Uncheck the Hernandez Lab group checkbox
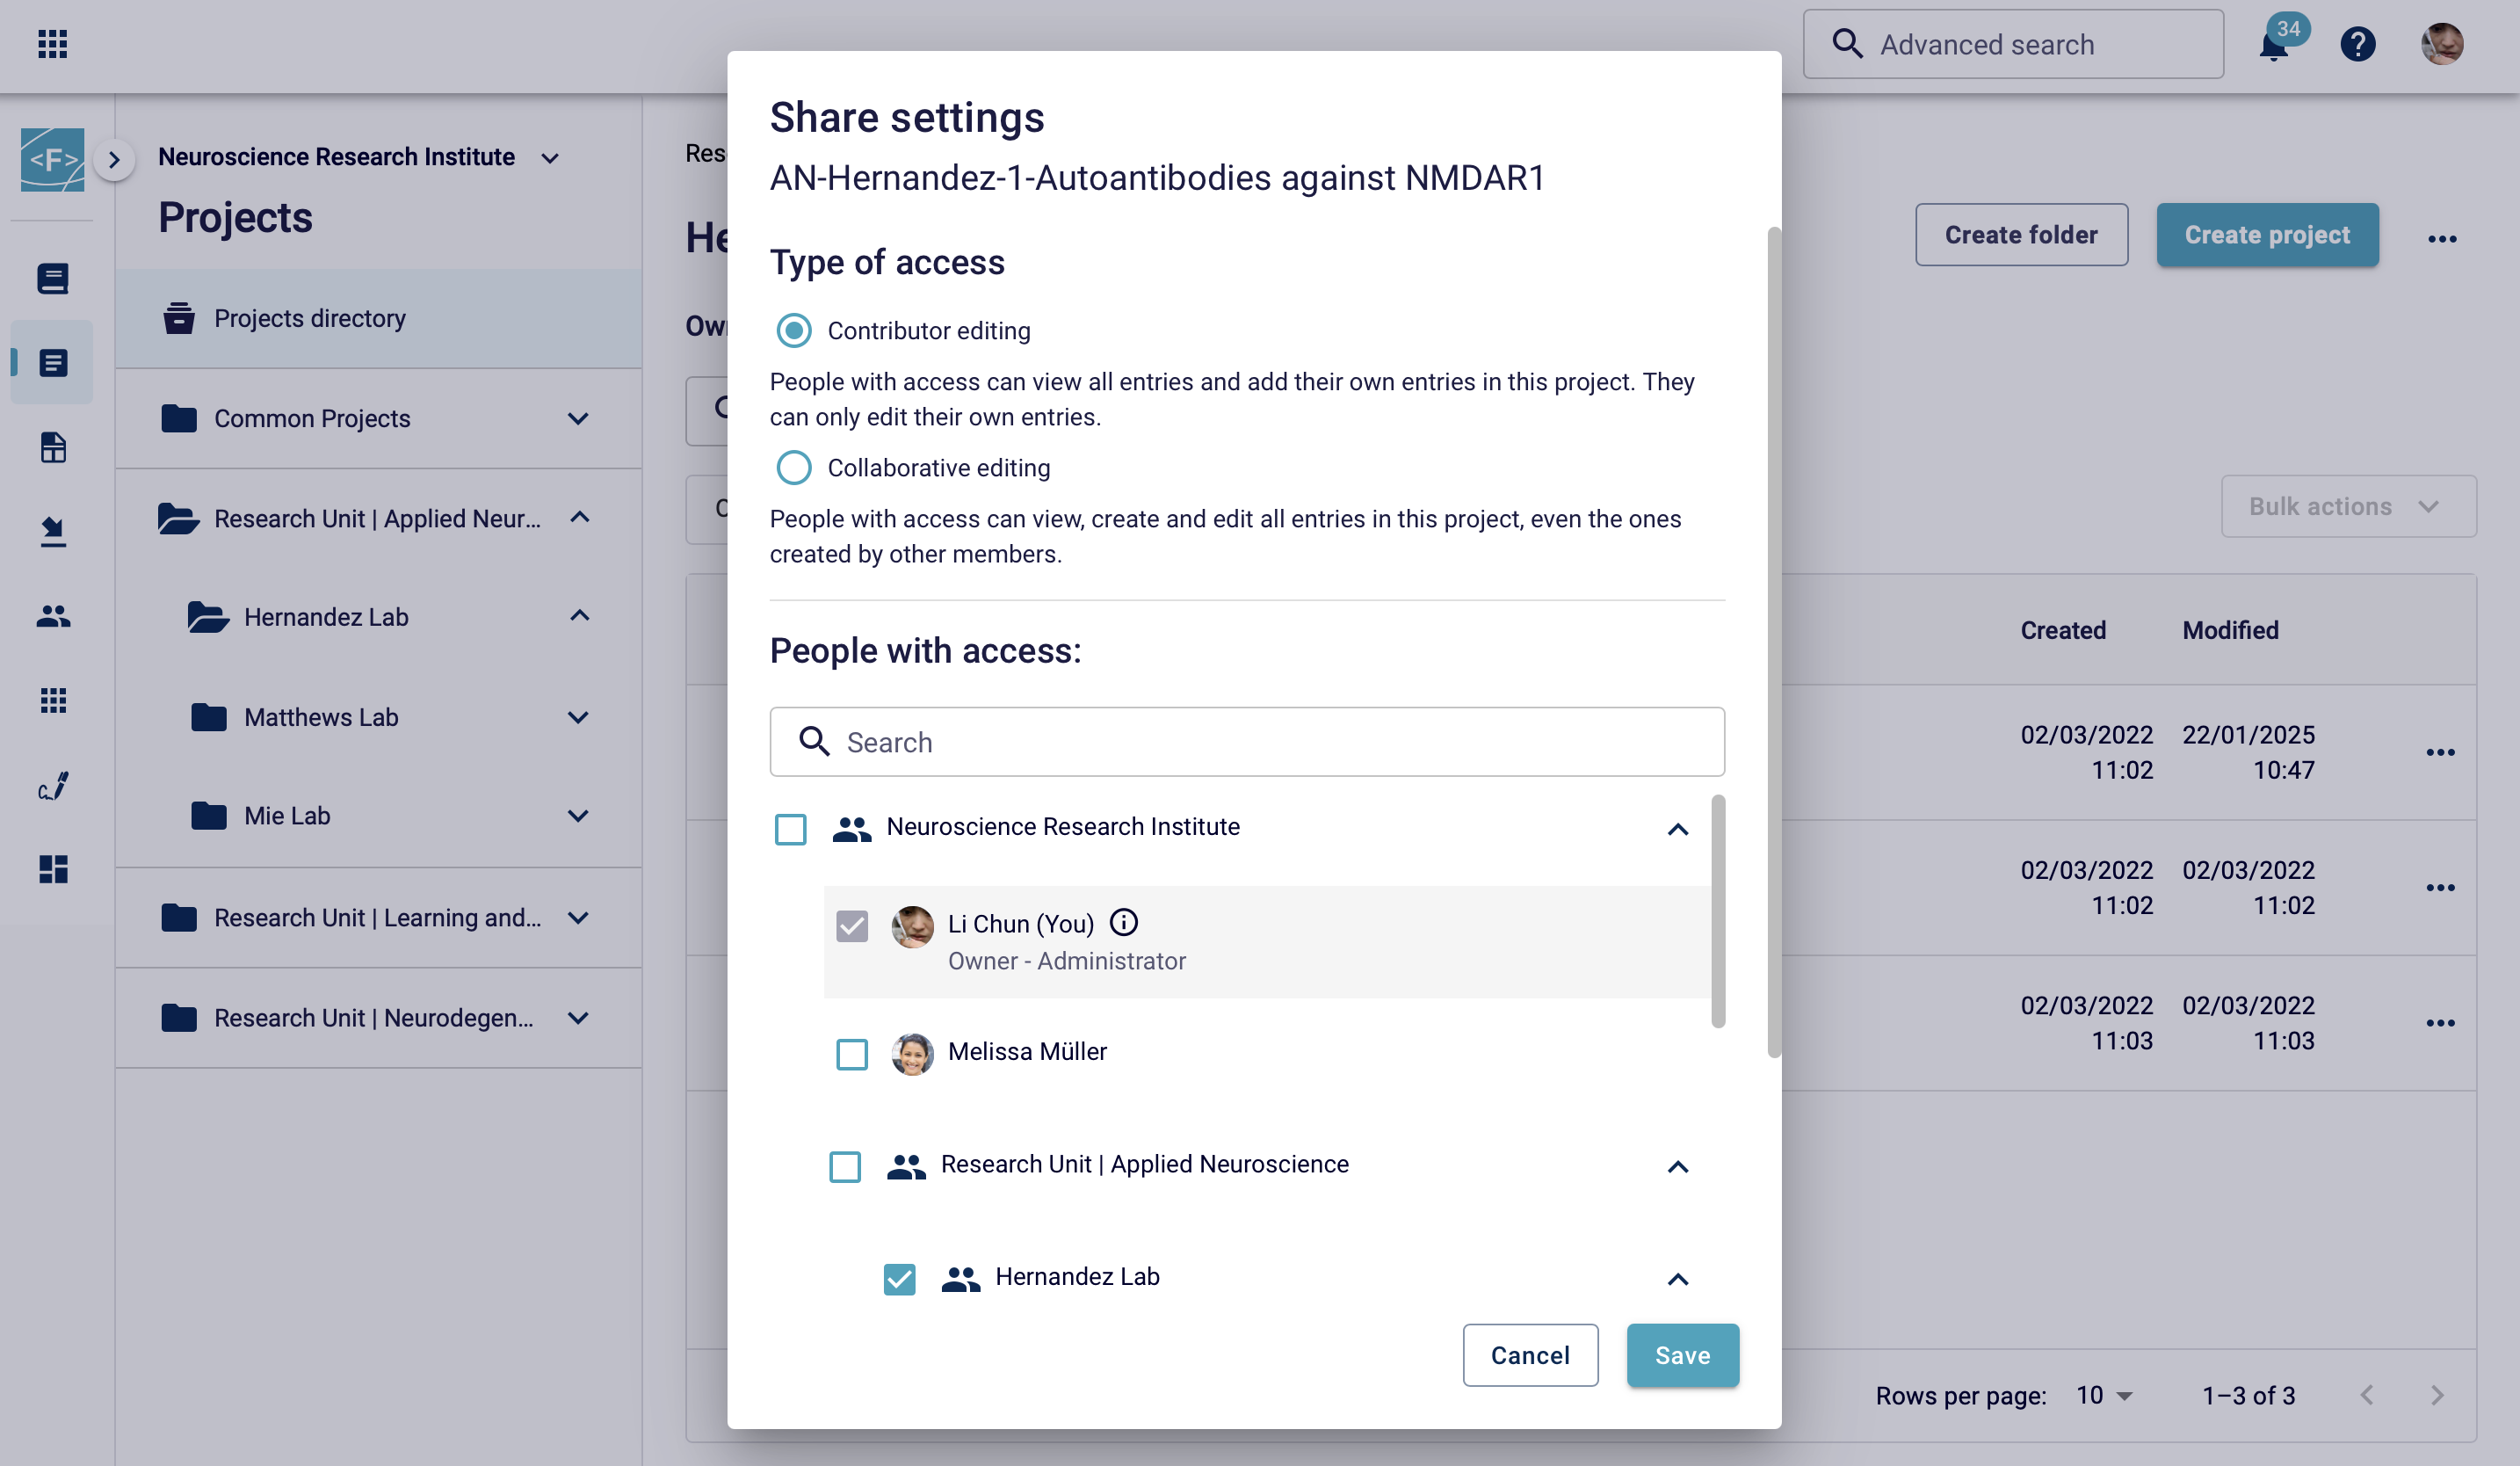2520x1466 pixels. coord(899,1278)
